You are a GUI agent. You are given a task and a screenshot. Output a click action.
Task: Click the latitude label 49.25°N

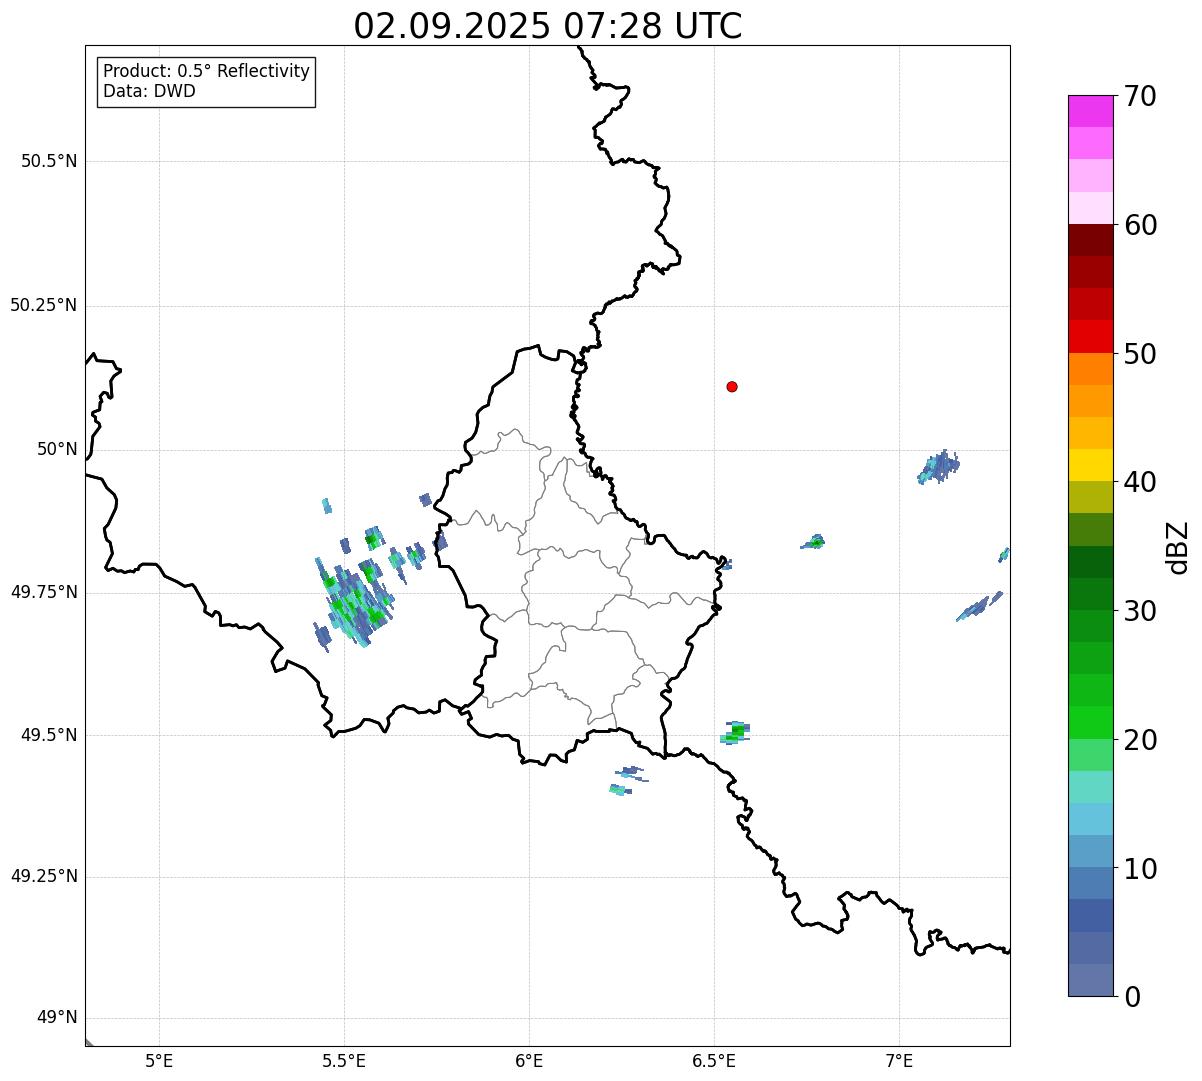(x=44, y=877)
